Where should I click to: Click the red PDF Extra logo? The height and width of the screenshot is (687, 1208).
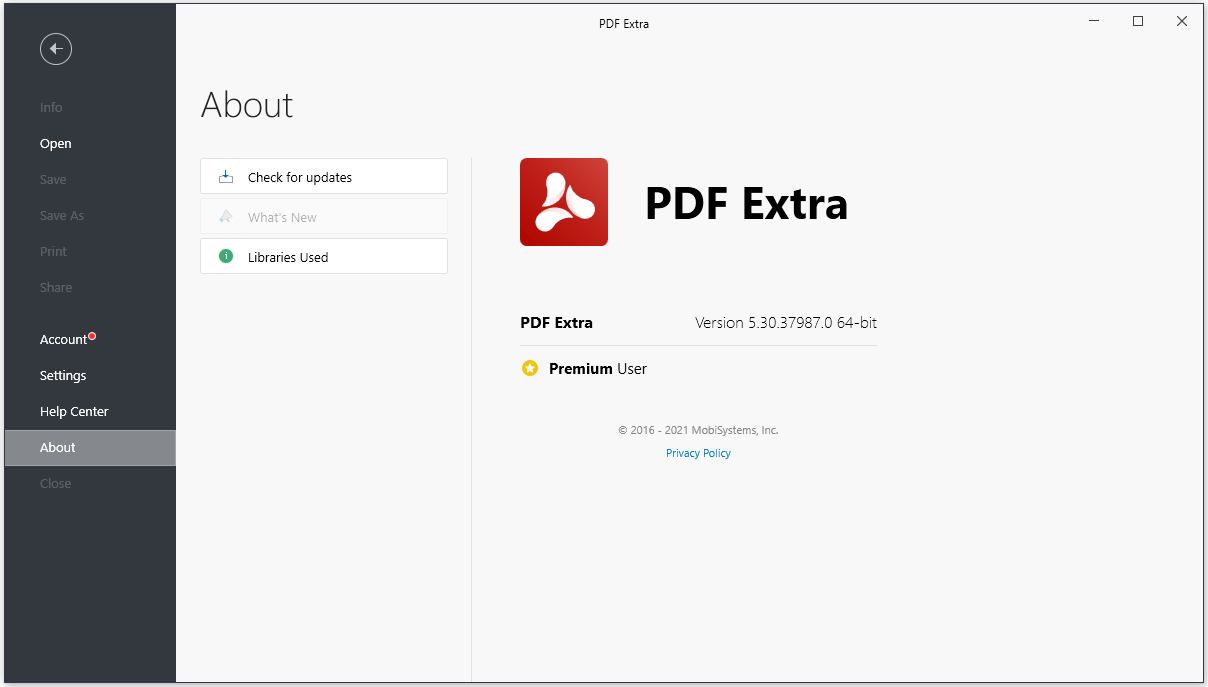[x=564, y=202]
